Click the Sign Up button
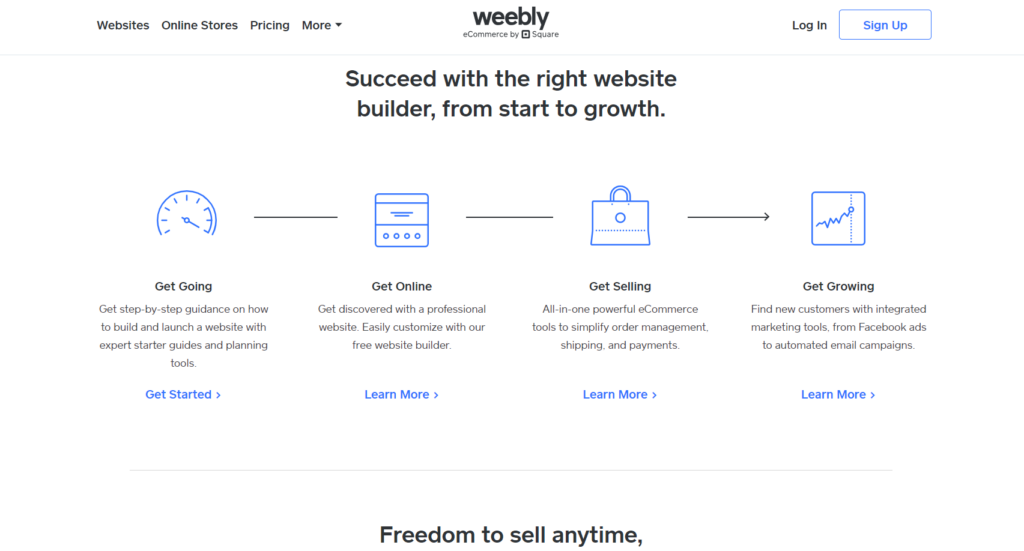Image resolution: width=1024 pixels, height=551 pixels. click(885, 25)
